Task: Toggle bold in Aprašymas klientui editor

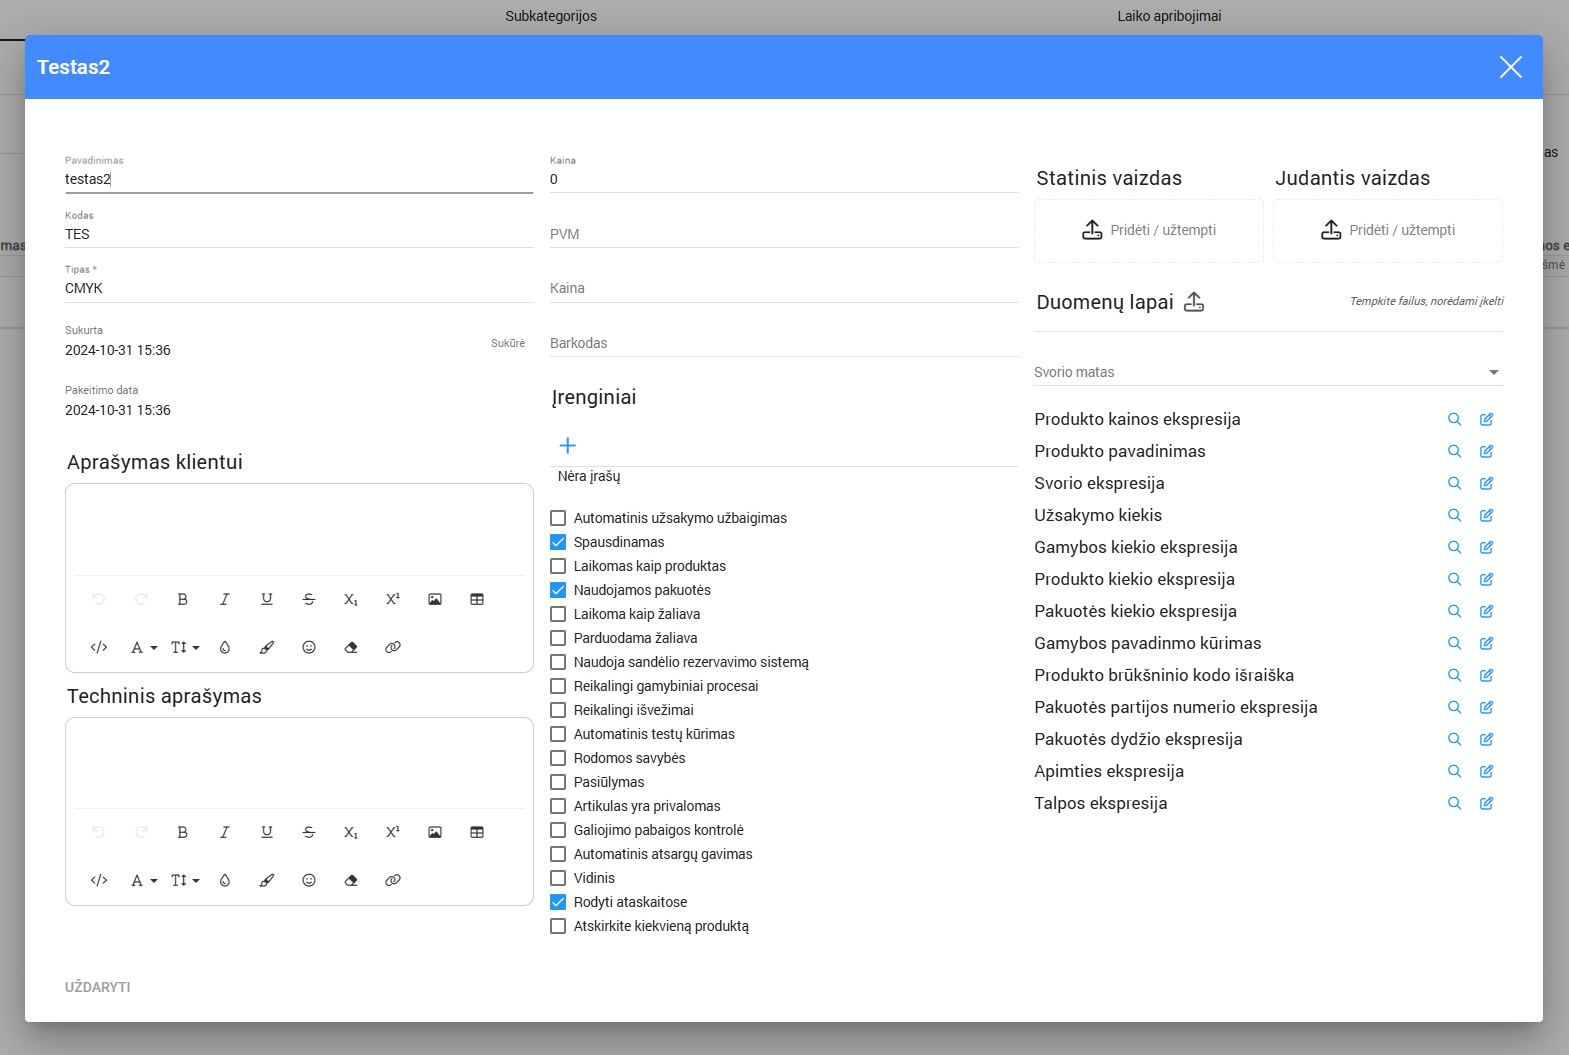Action: 182,599
